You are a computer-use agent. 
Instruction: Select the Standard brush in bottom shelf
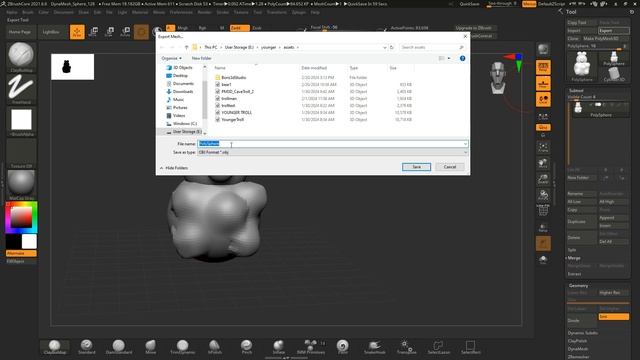[x=87, y=347]
